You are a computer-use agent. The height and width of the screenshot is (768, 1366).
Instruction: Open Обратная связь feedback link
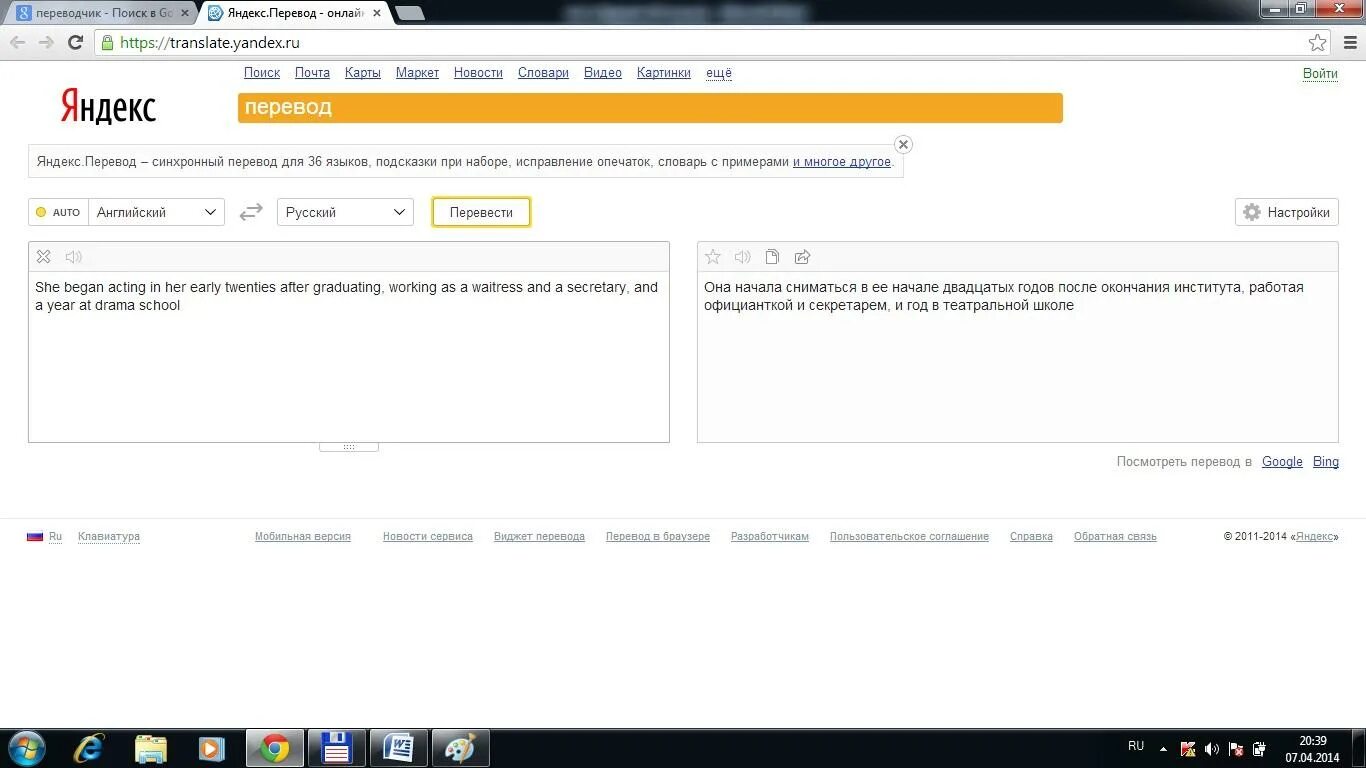coord(1115,537)
